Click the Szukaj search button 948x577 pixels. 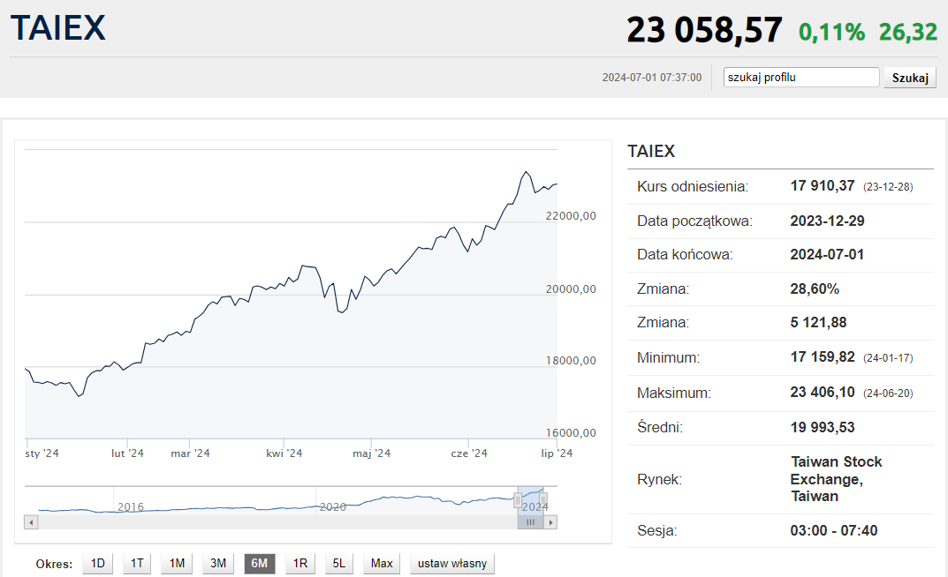[x=910, y=77]
